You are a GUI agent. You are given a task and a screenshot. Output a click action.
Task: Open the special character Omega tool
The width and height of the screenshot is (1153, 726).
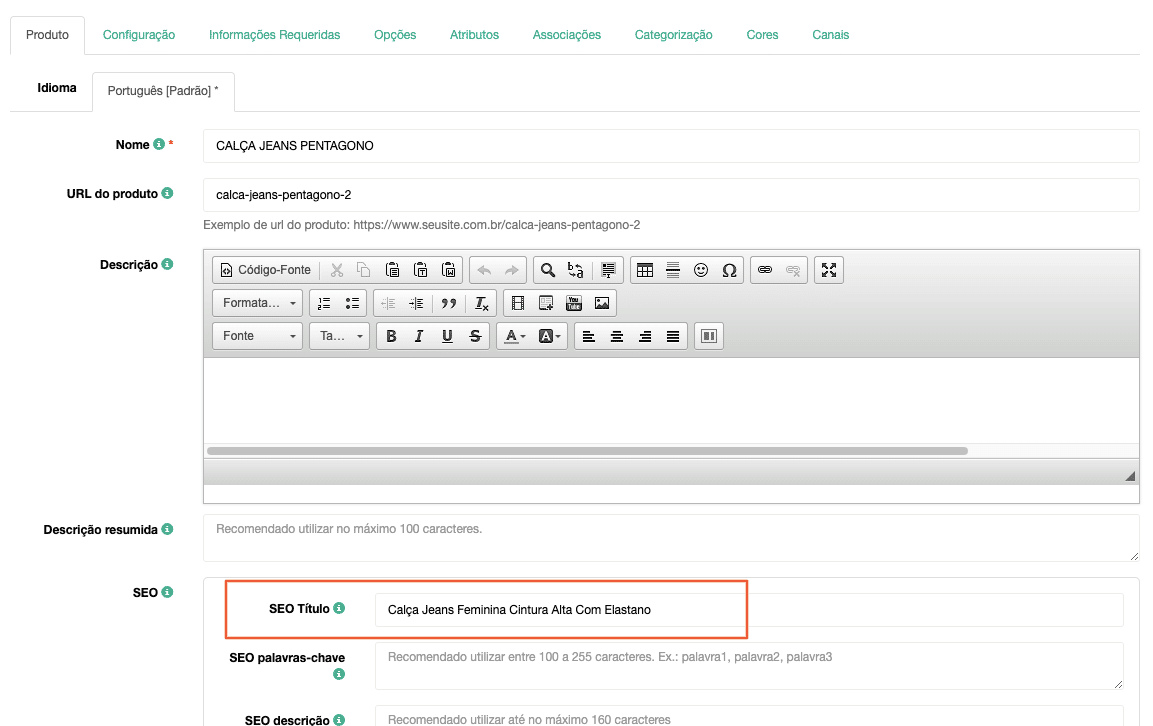coord(729,270)
